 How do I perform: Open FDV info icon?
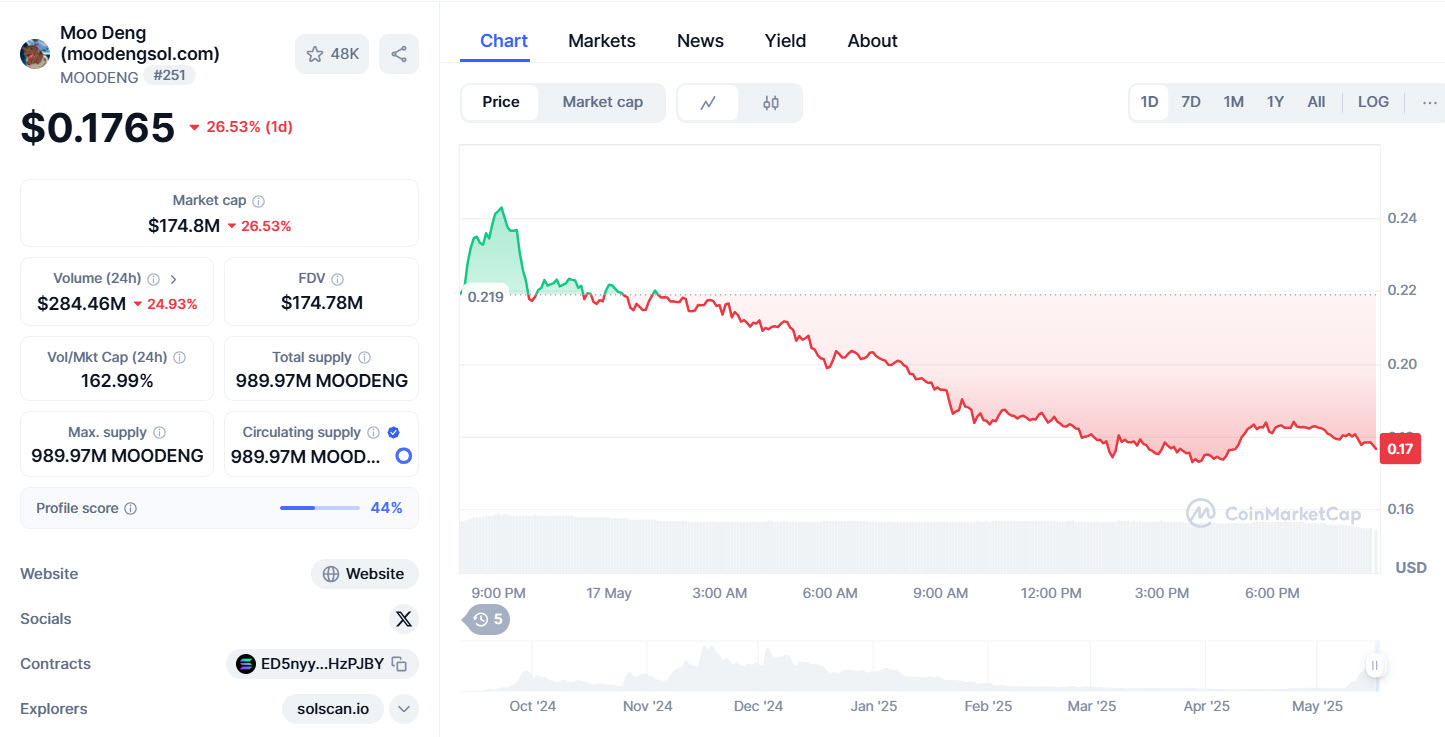click(337, 279)
